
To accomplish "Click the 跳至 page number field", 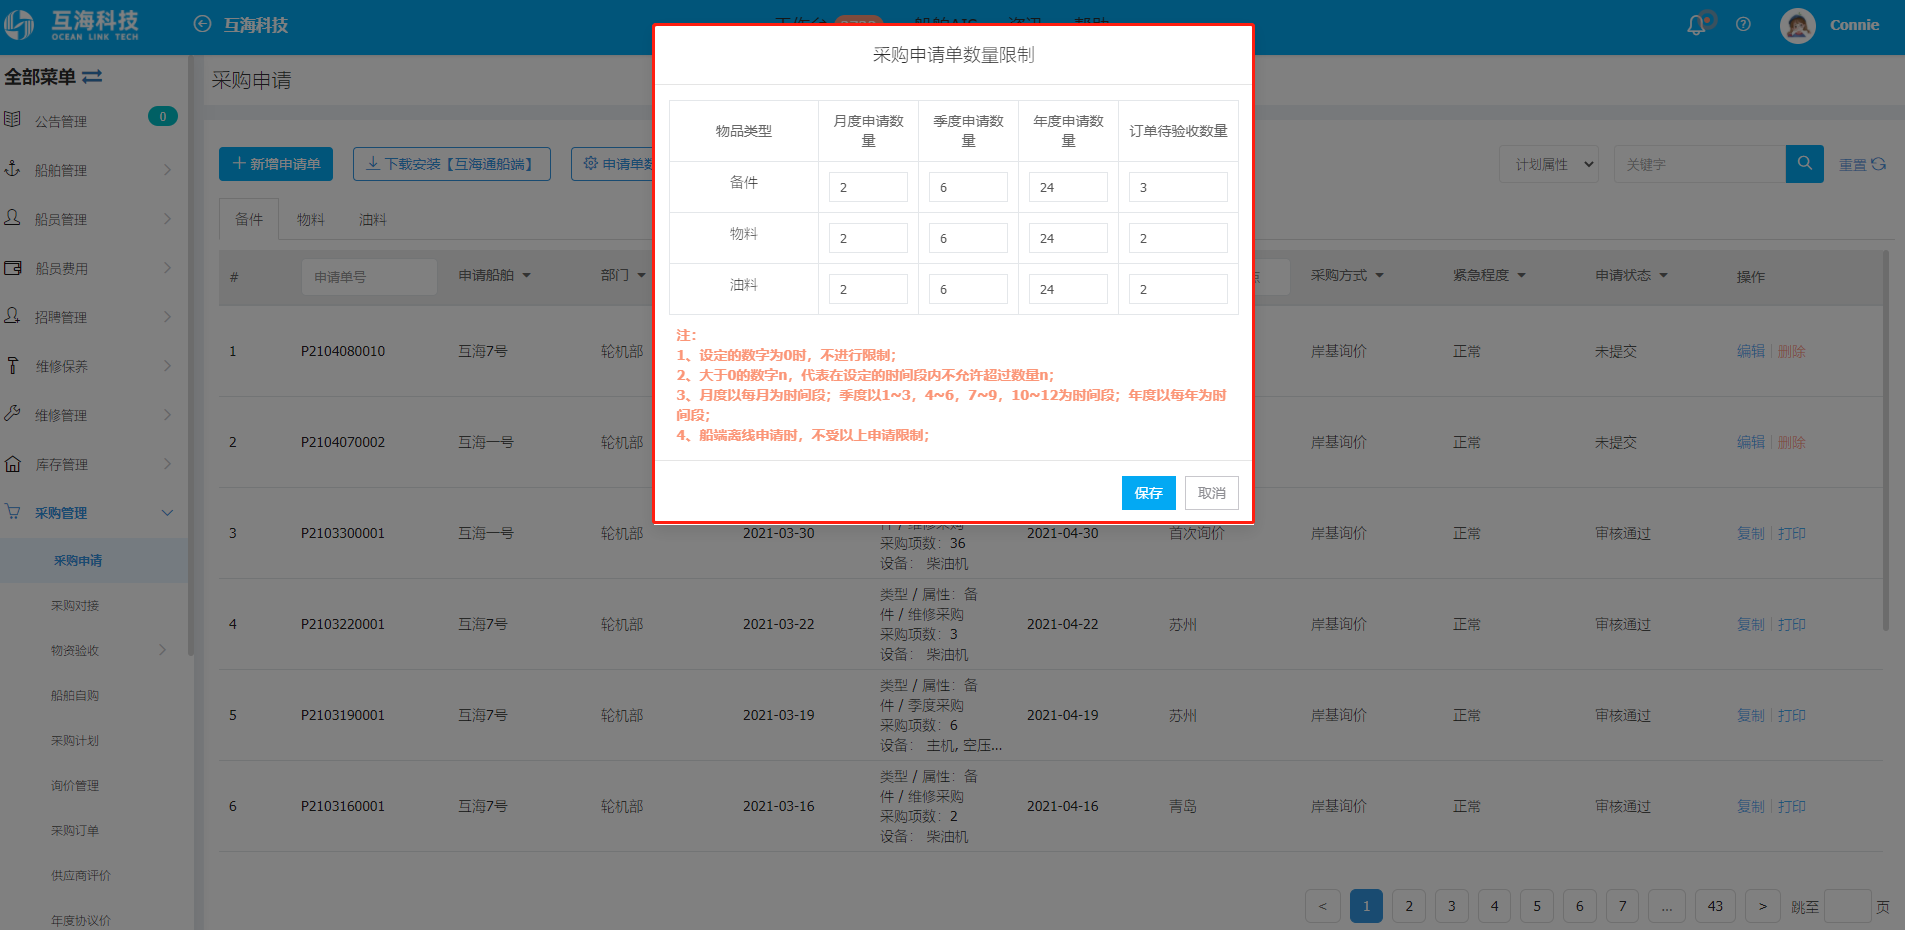I will point(1847,906).
